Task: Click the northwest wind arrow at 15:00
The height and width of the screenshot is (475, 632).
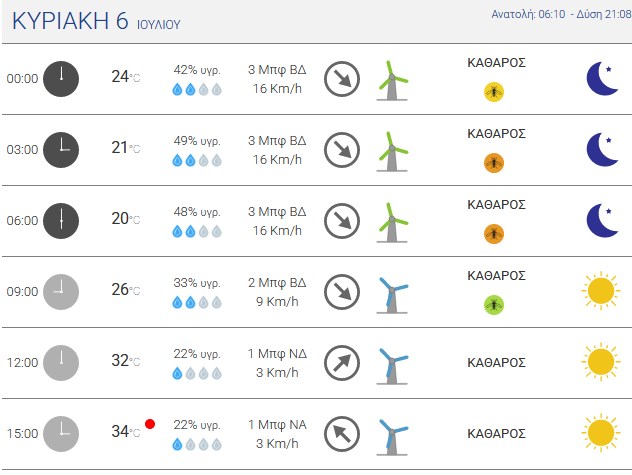Action: (342, 433)
